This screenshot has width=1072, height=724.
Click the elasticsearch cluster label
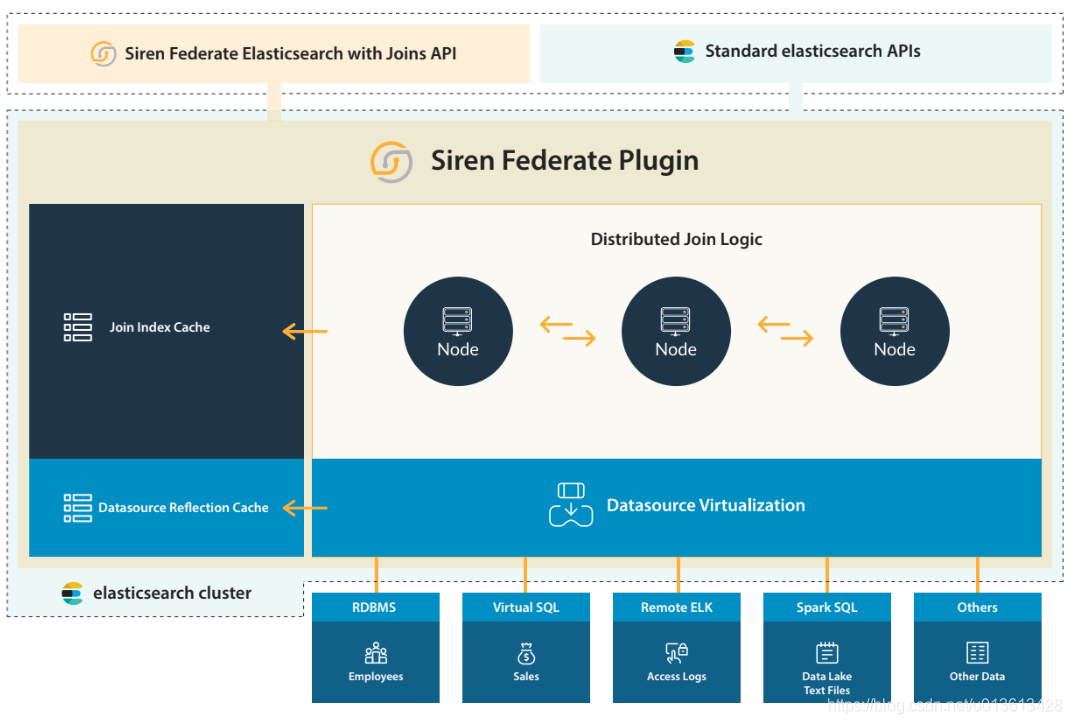click(x=172, y=593)
